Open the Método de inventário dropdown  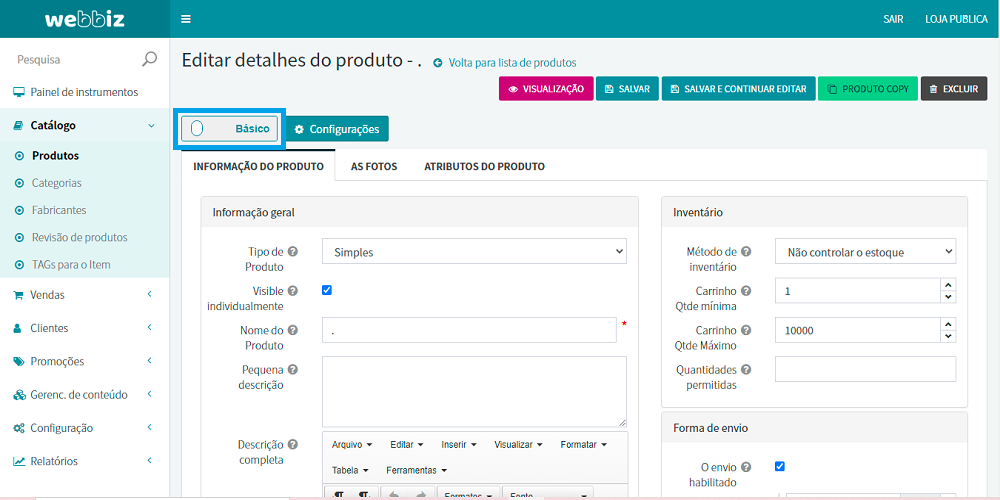[x=865, y=252]
